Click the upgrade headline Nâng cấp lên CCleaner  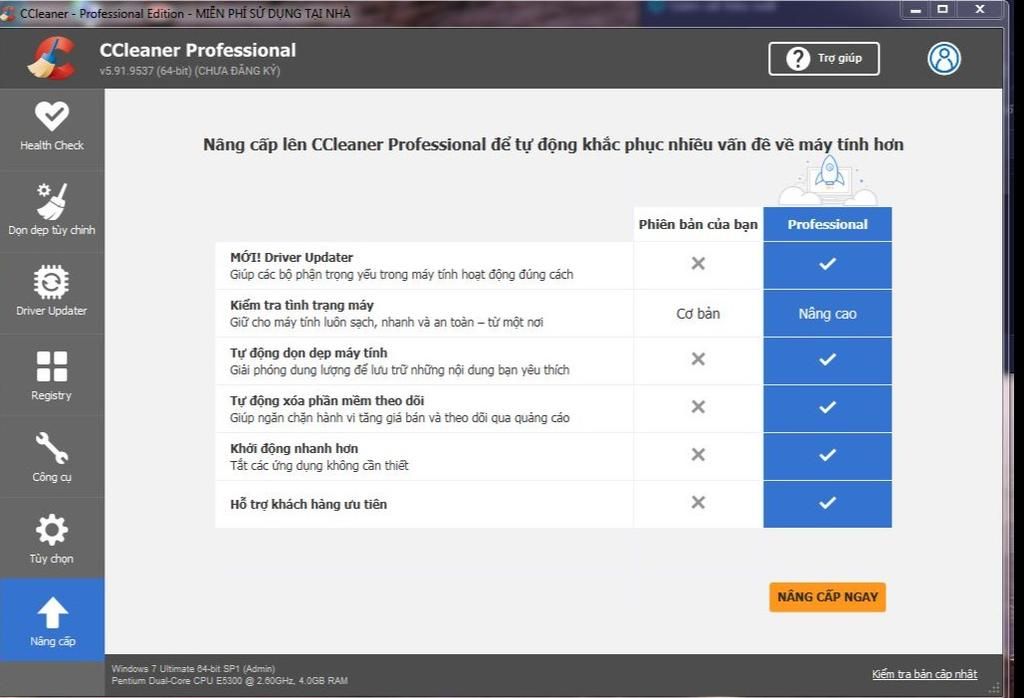coord(553,144)
